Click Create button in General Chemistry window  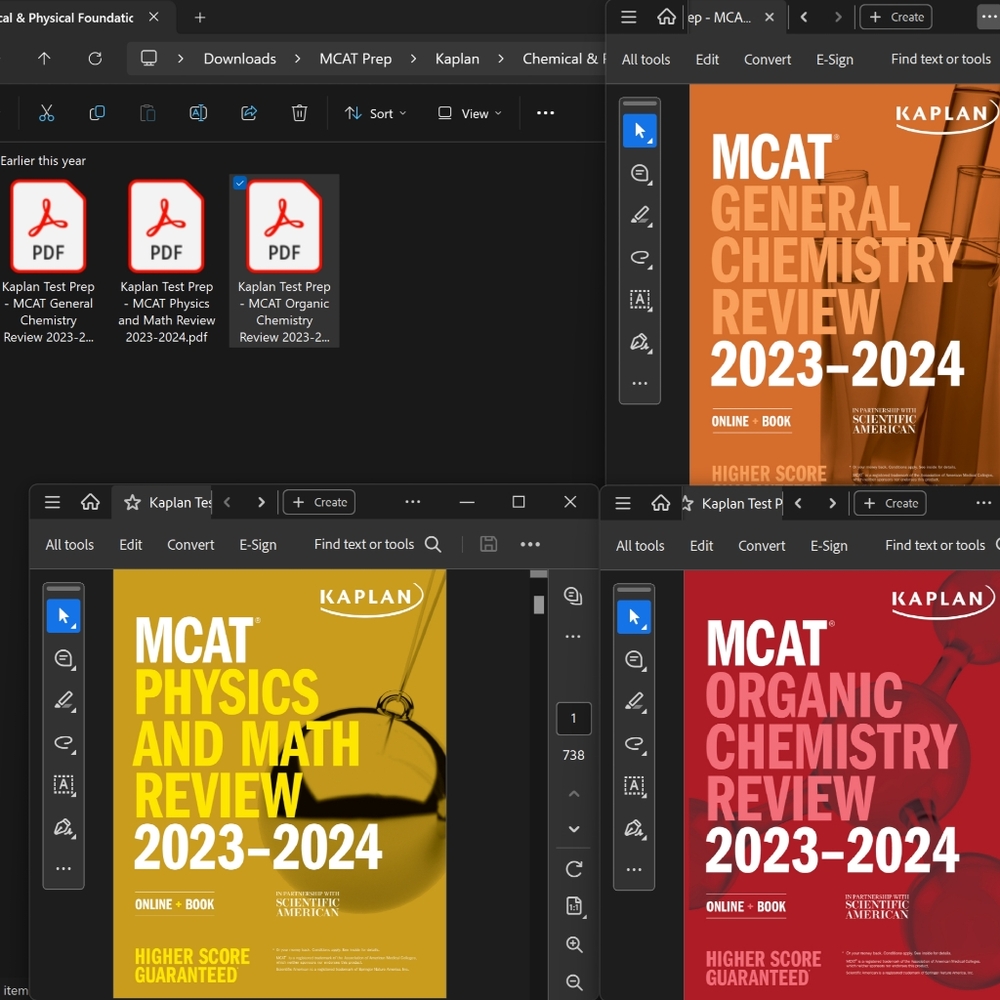(x=896, y=17)
